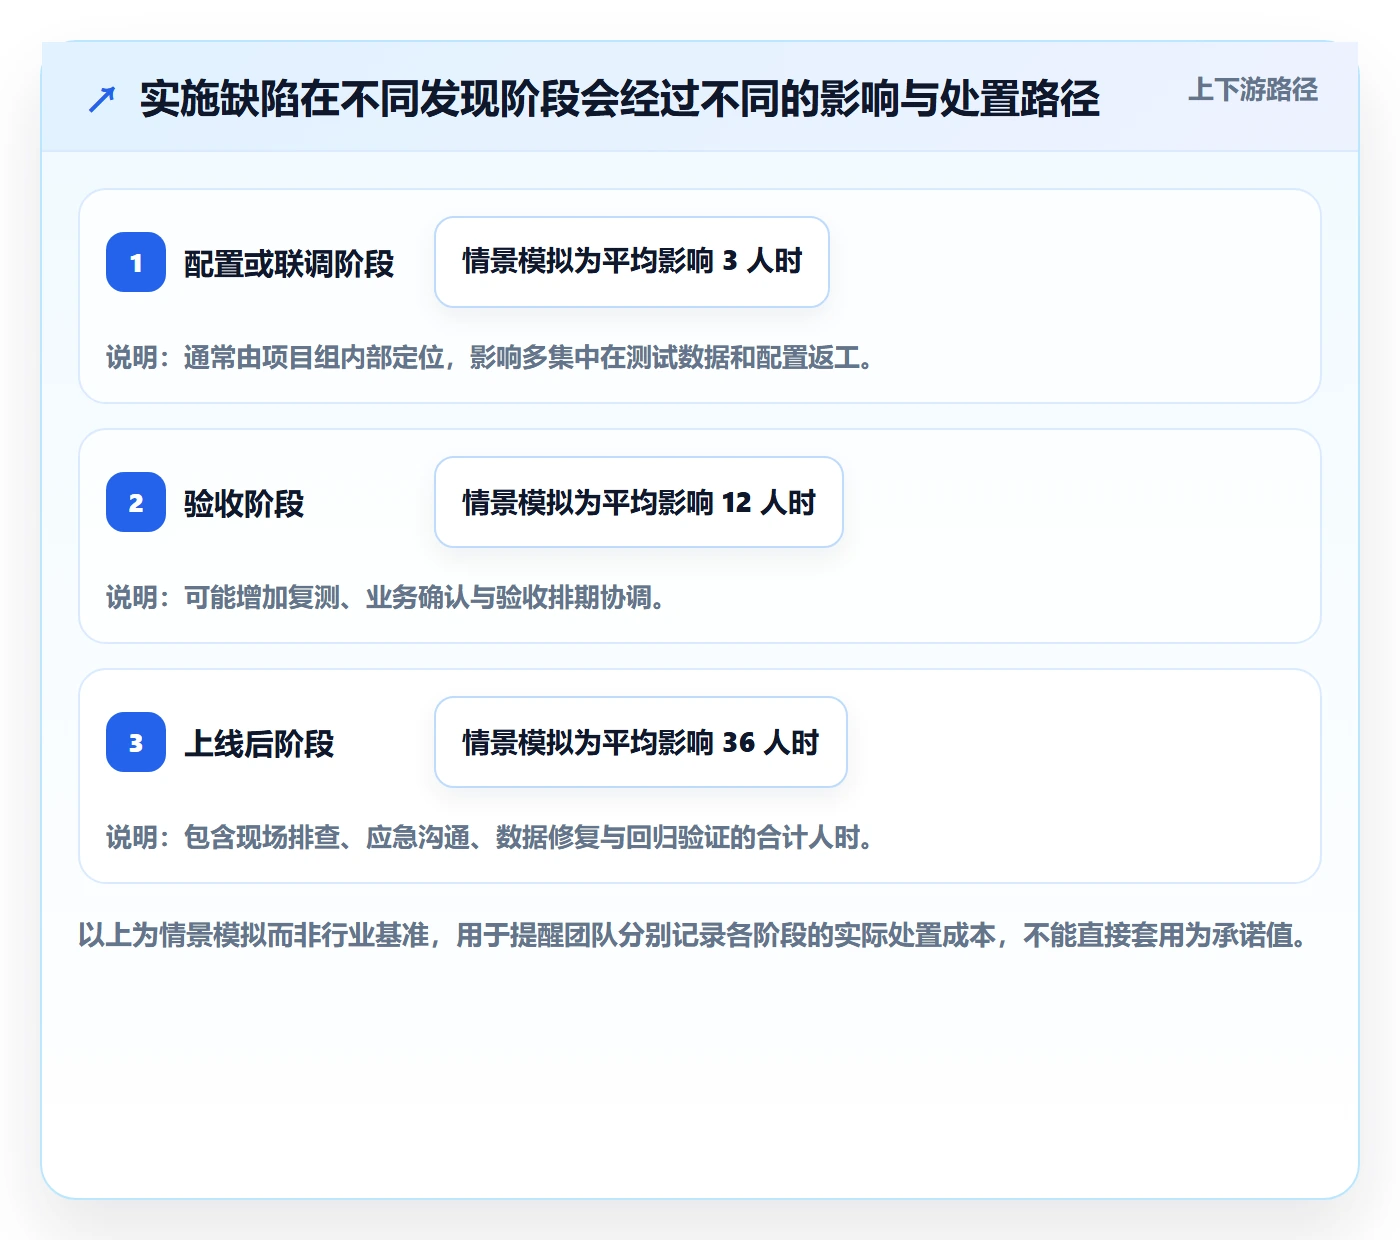Click the number 1 step badge
The width and height of the screenshot is (1400, 1240).
pos(136,262)
